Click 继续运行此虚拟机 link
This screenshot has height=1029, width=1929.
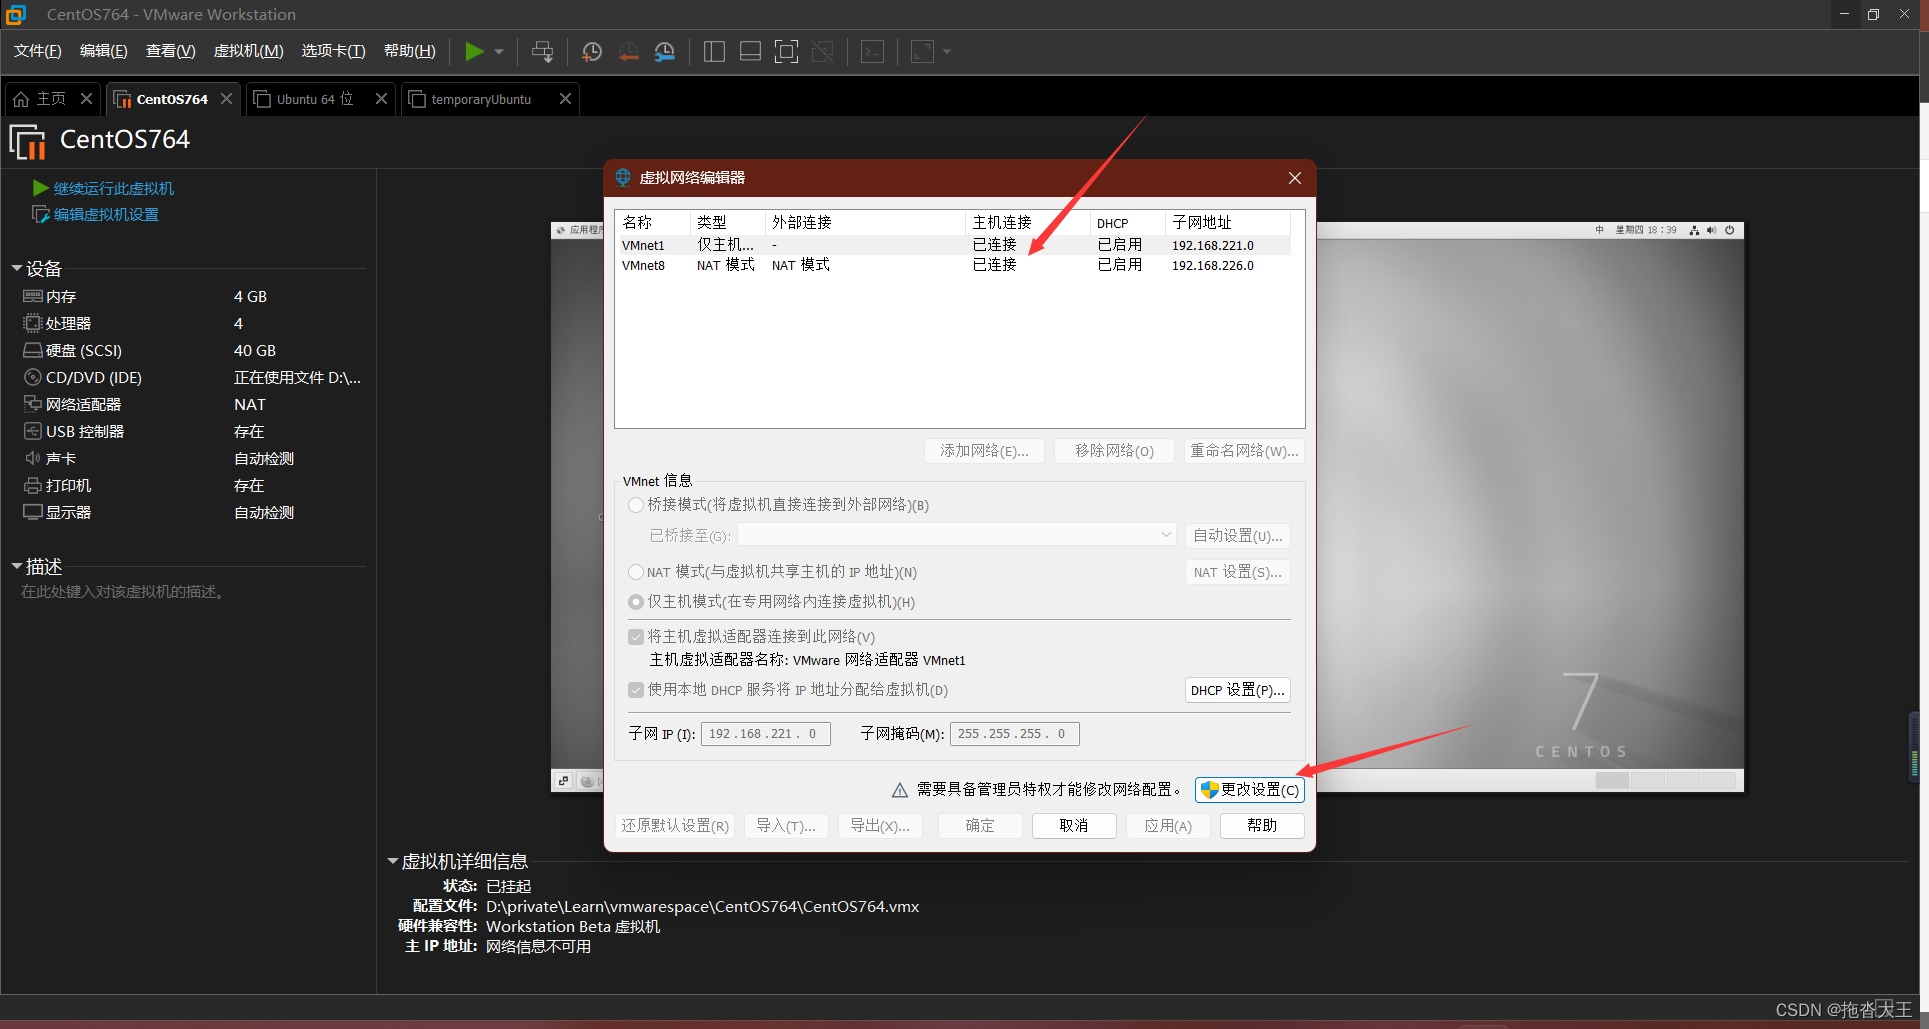click(113, 188)
